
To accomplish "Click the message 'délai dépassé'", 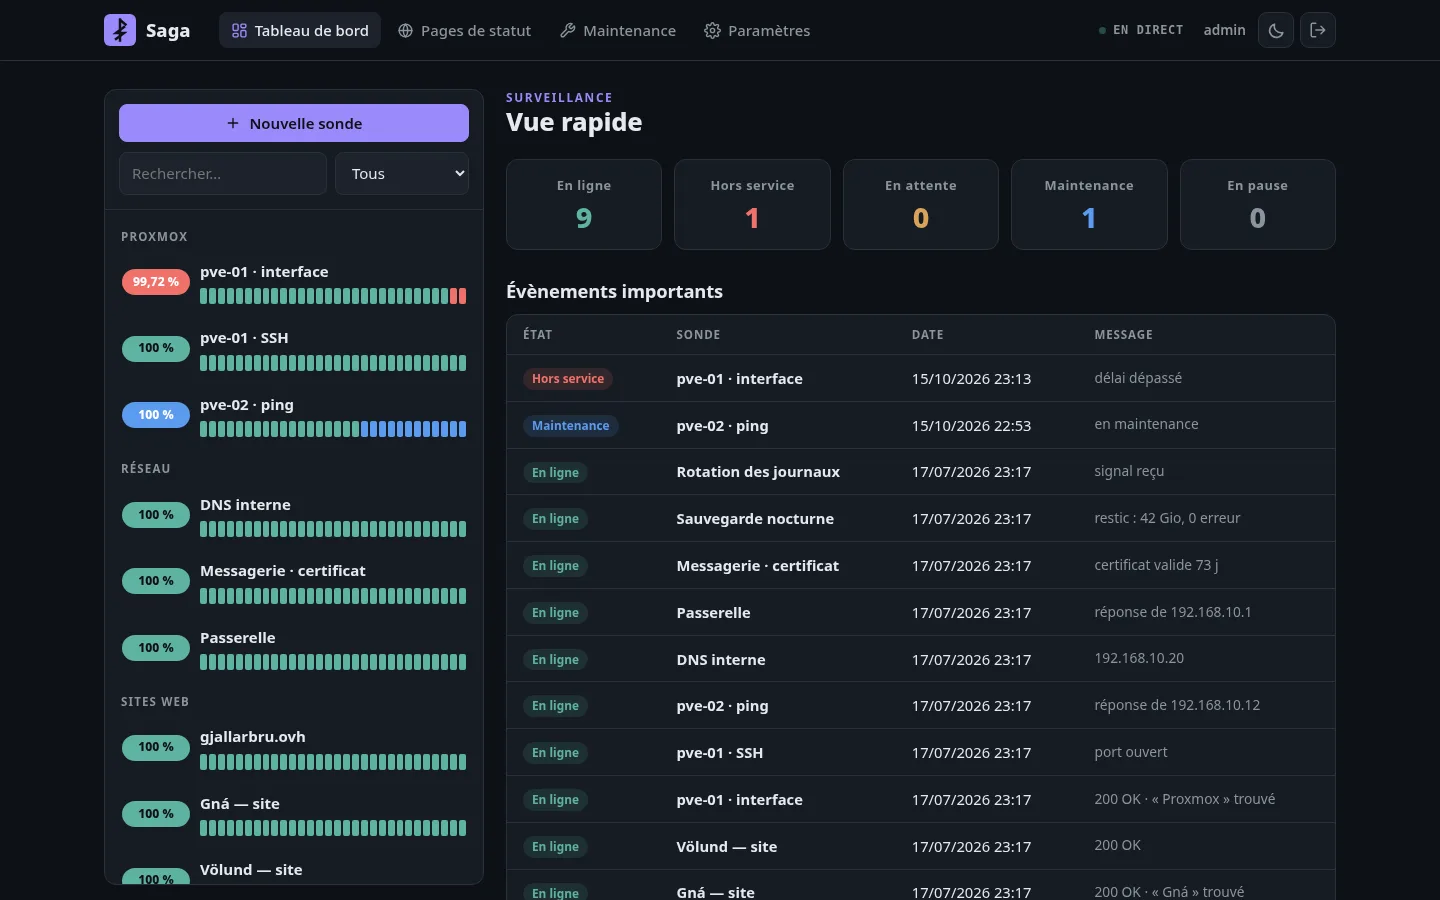I will 1138,378.
